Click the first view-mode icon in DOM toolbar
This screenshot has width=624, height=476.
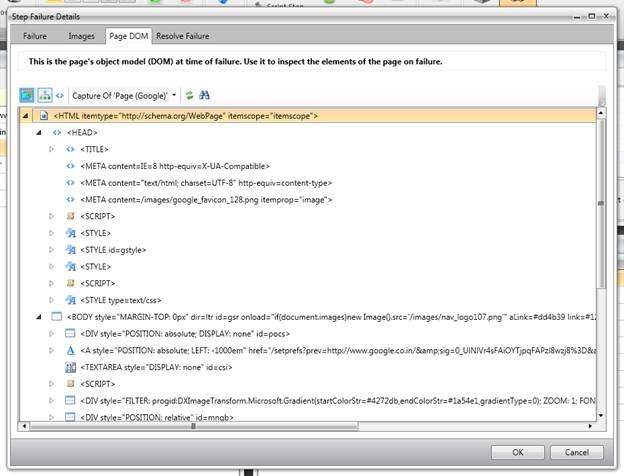point(27,95)
